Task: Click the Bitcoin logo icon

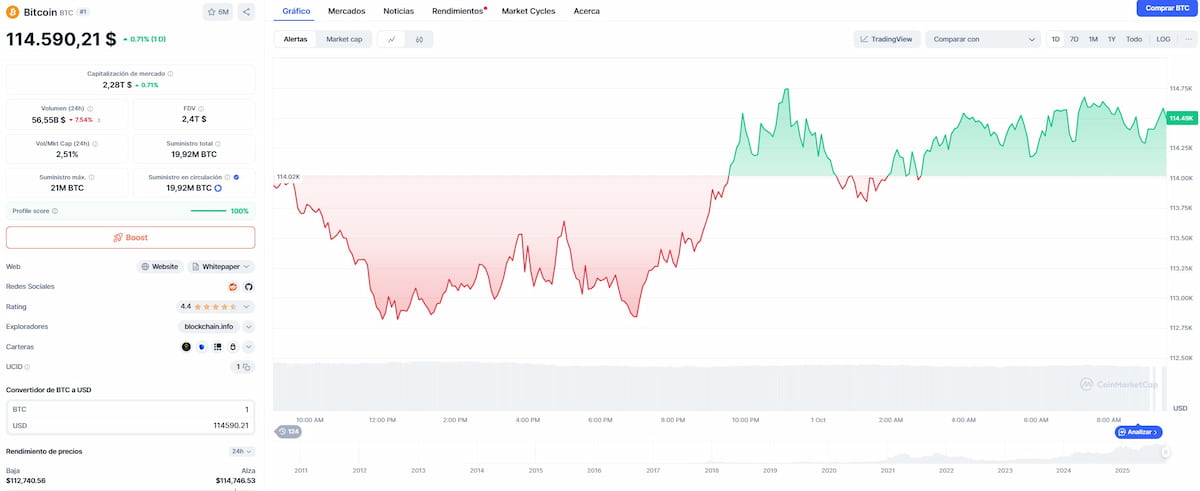Action: [13, 12]
